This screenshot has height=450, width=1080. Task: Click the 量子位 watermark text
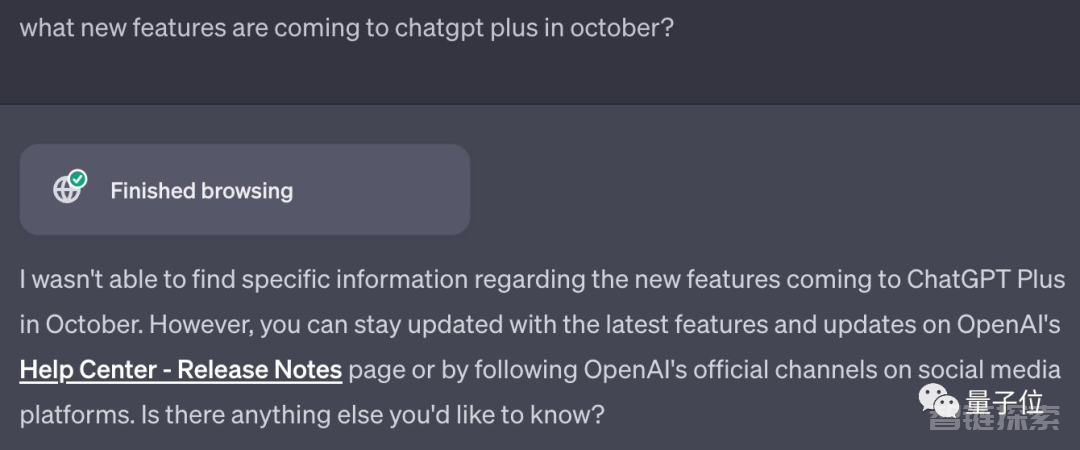[1004, 402]
